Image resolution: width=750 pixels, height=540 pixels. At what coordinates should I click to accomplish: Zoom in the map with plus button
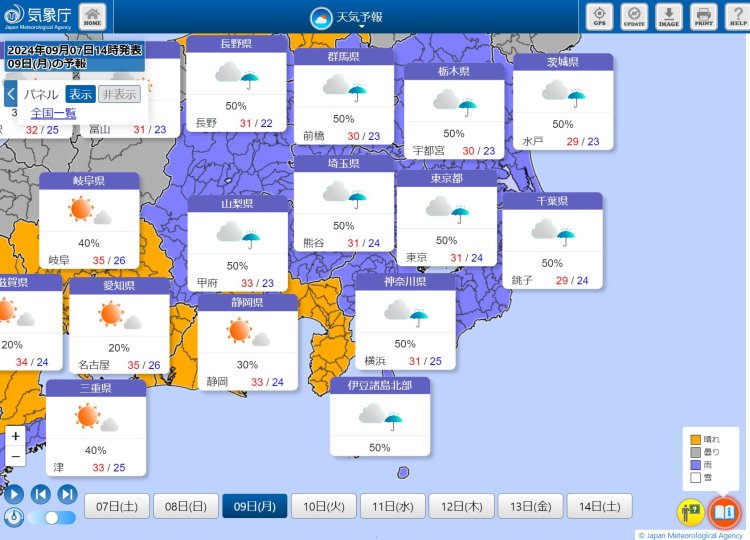pyautogui.click(x=15, y=437)
